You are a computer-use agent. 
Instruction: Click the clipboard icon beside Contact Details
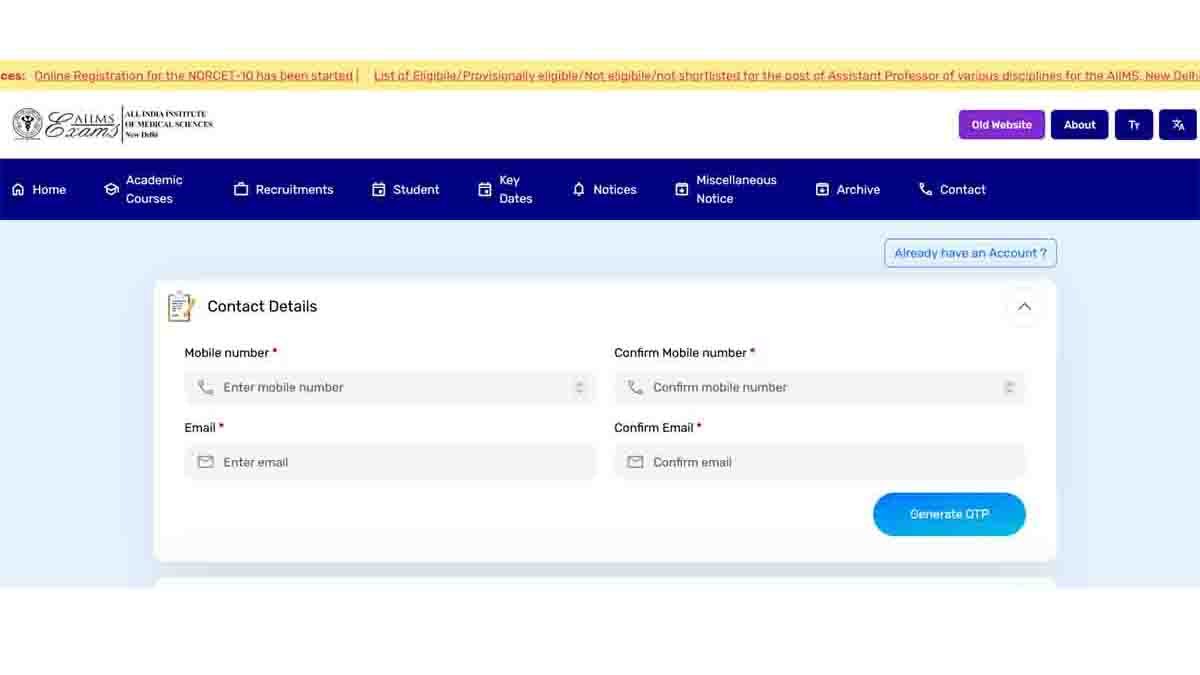pyautogui.click(x=181, y=306)
